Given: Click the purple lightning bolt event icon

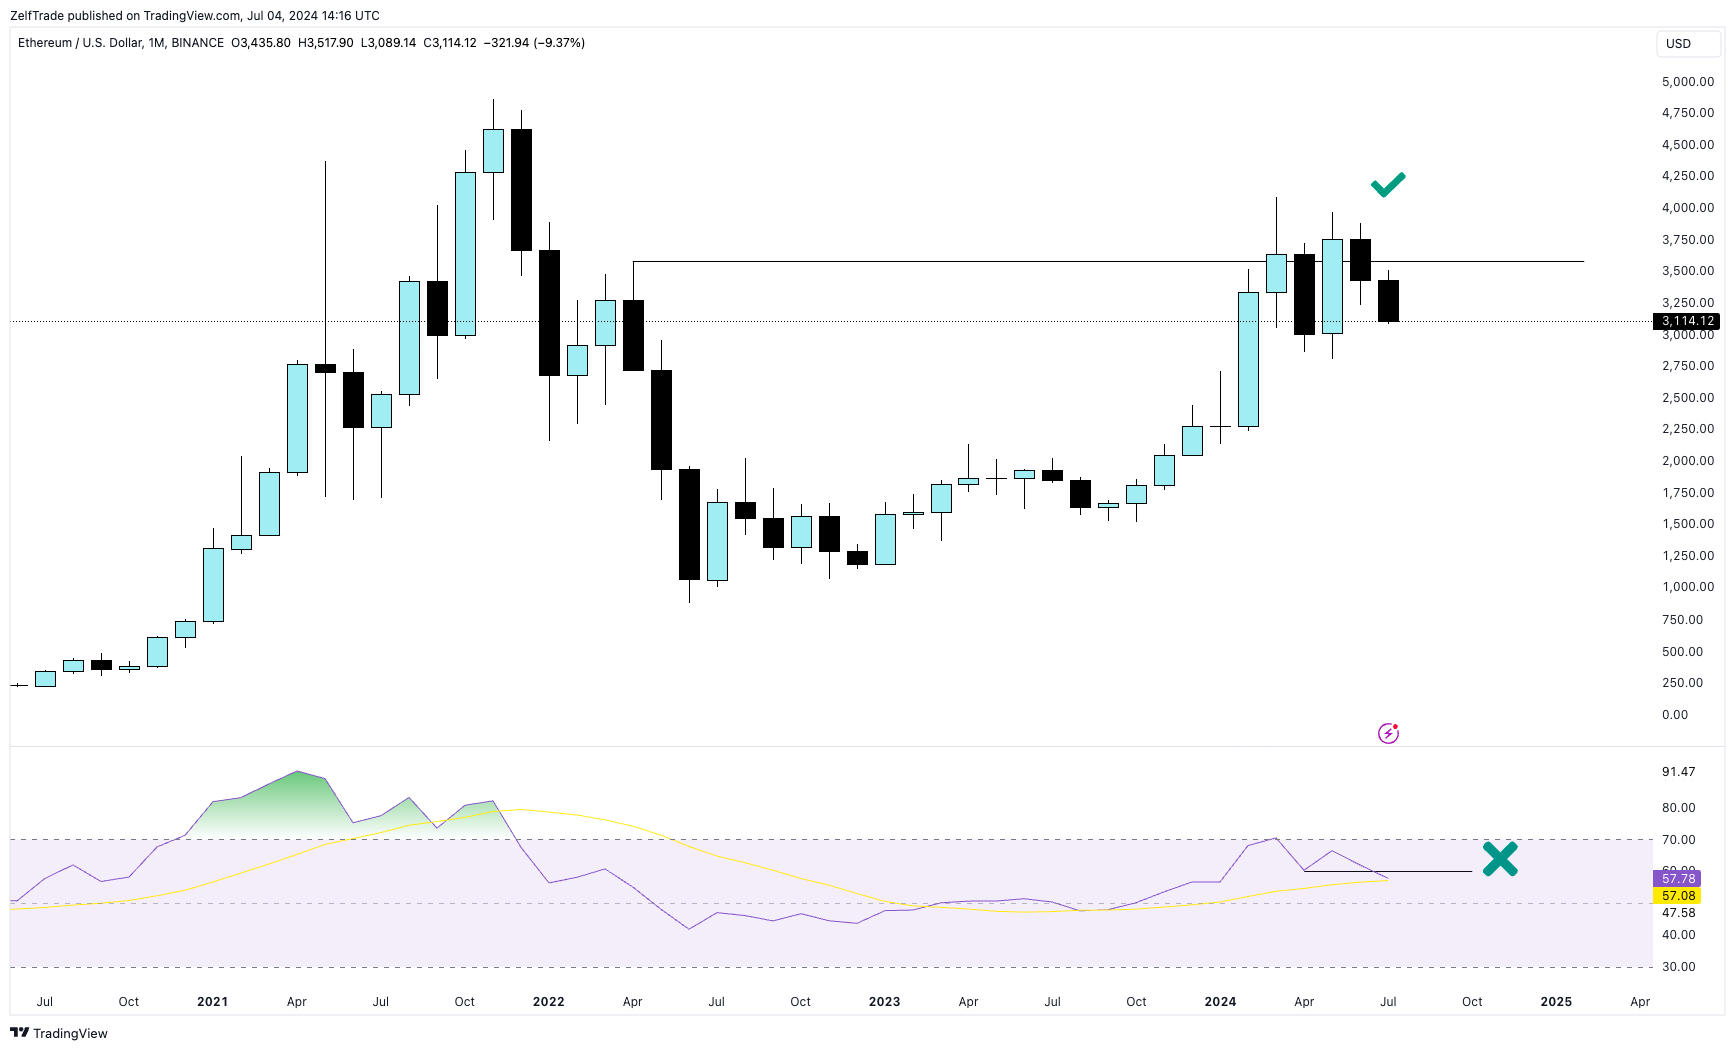Looking at the screenshot, I should (x=1388, y=733).
